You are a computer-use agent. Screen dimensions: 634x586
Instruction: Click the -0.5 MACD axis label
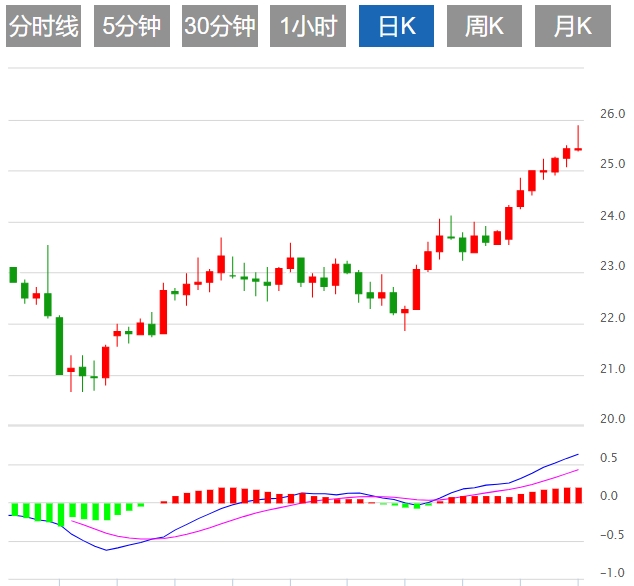(x=613, y=535)
